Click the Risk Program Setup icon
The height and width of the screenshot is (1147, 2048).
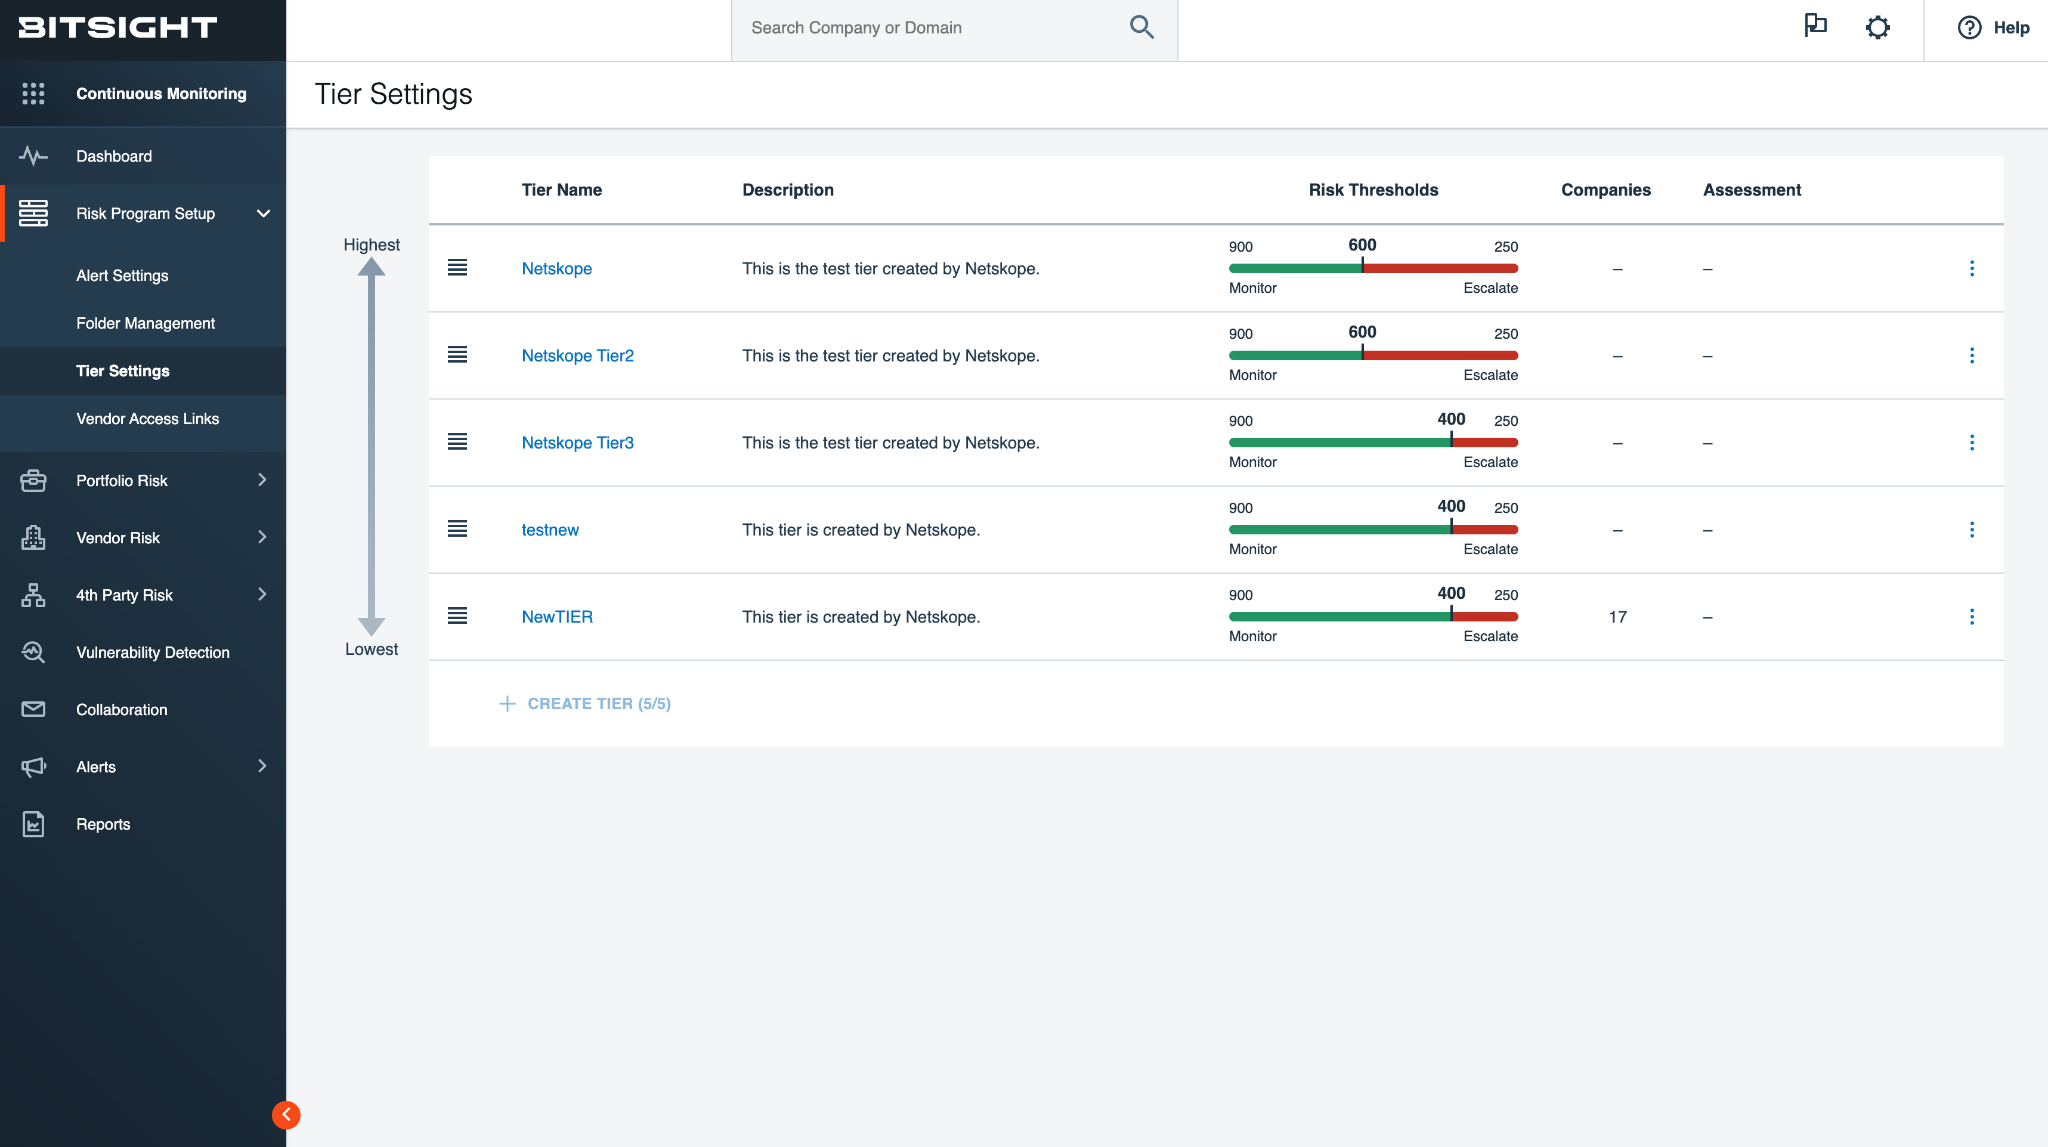33,213
